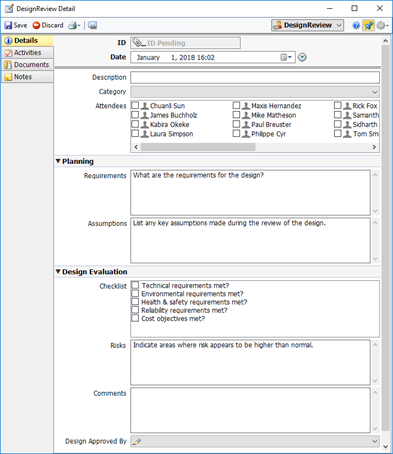The height and width of the screenshot is (454, 393).
Task: Click into the Risks text area
Action: point(250,362)
